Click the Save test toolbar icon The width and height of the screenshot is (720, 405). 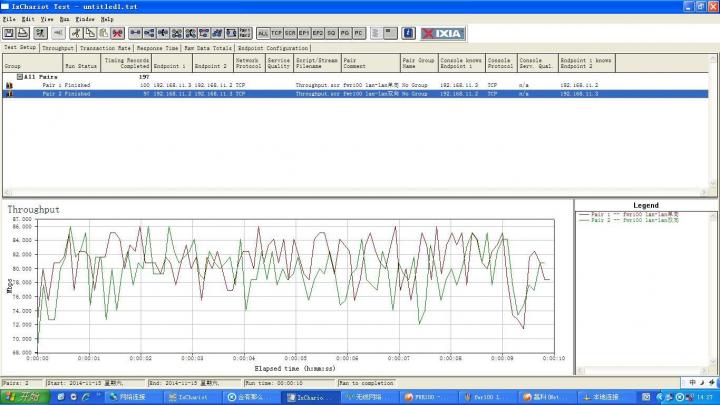coord(9,33)
